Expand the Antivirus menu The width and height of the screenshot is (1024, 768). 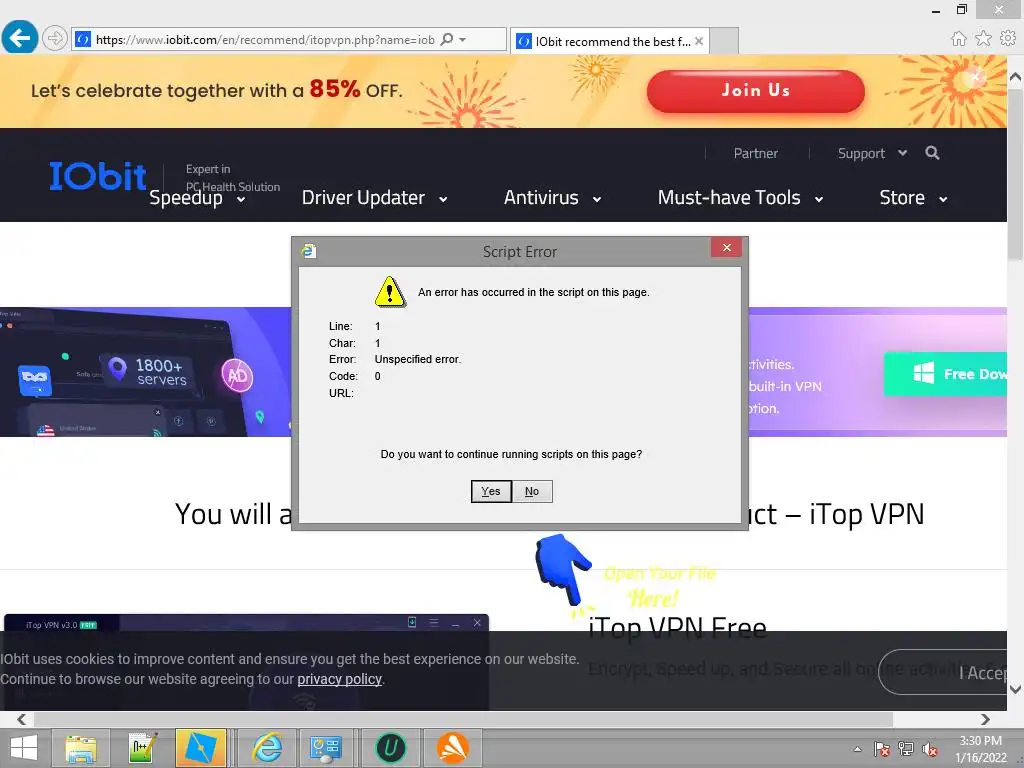(552, 198)
